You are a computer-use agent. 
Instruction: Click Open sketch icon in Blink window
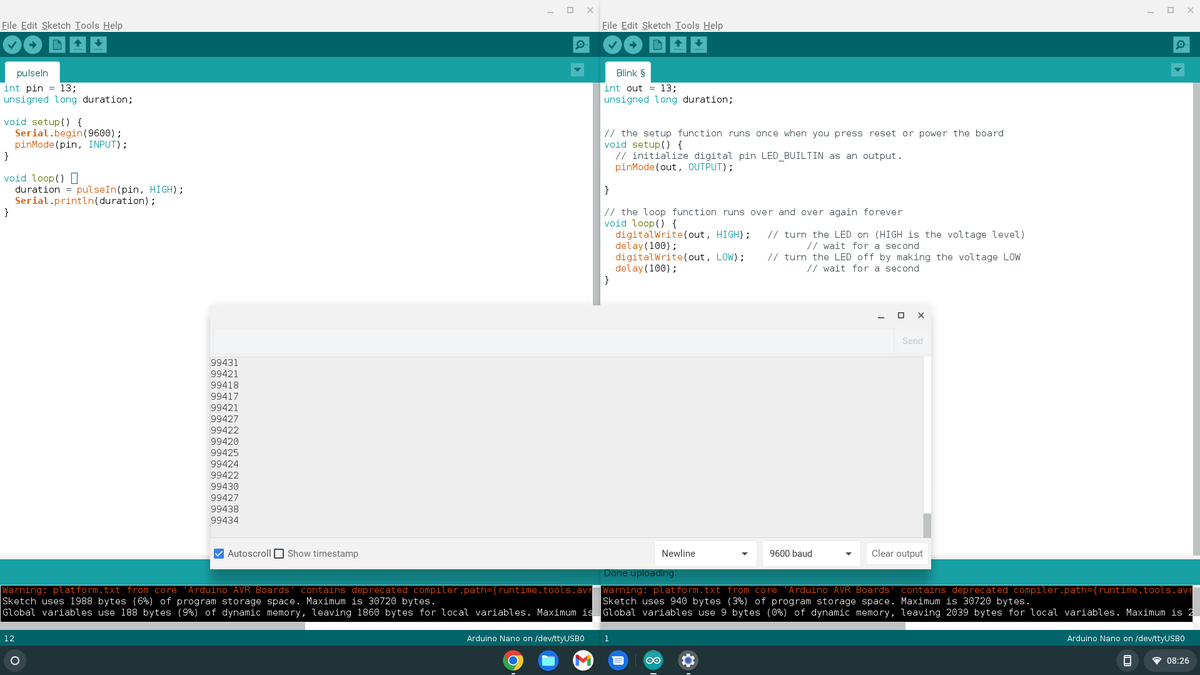(x=677, y=45)
